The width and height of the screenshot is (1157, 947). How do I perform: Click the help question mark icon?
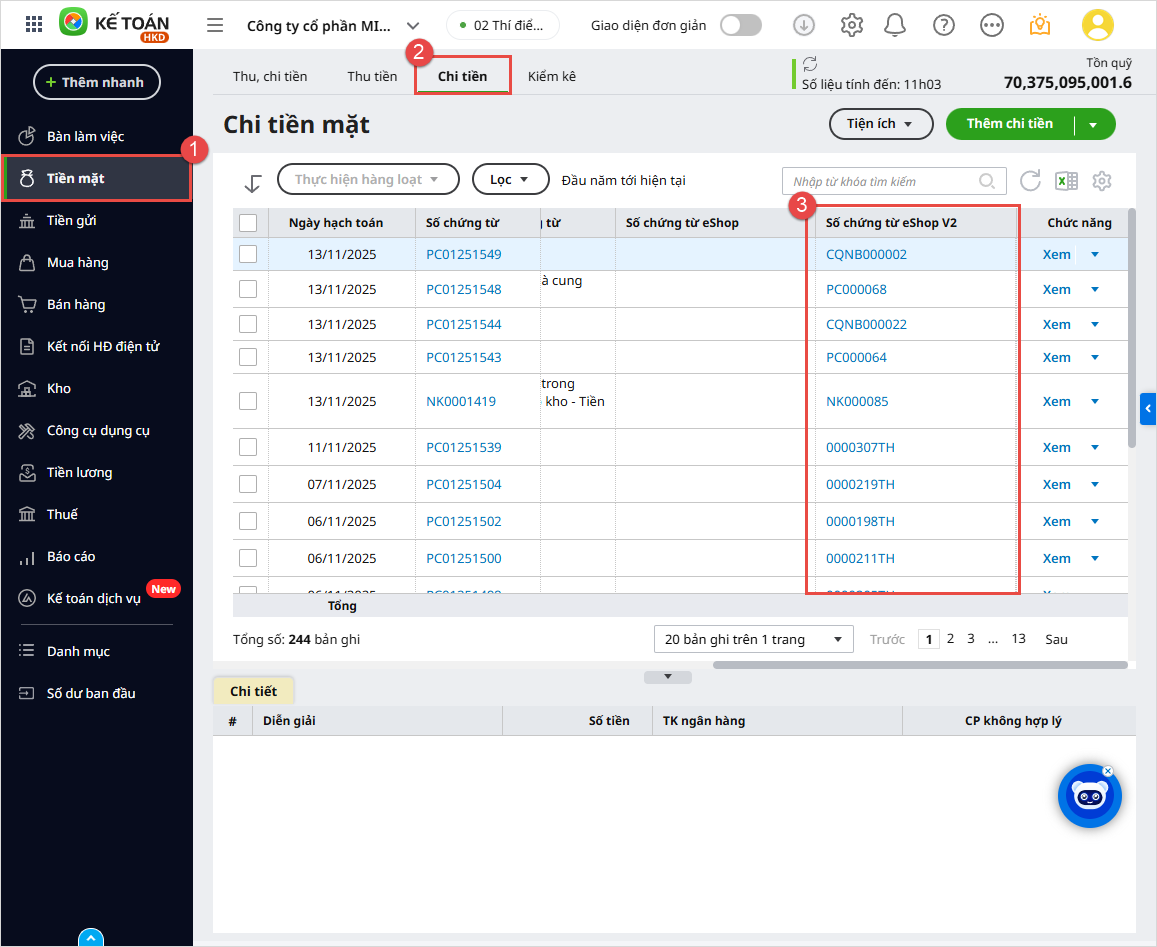point(943,25)
